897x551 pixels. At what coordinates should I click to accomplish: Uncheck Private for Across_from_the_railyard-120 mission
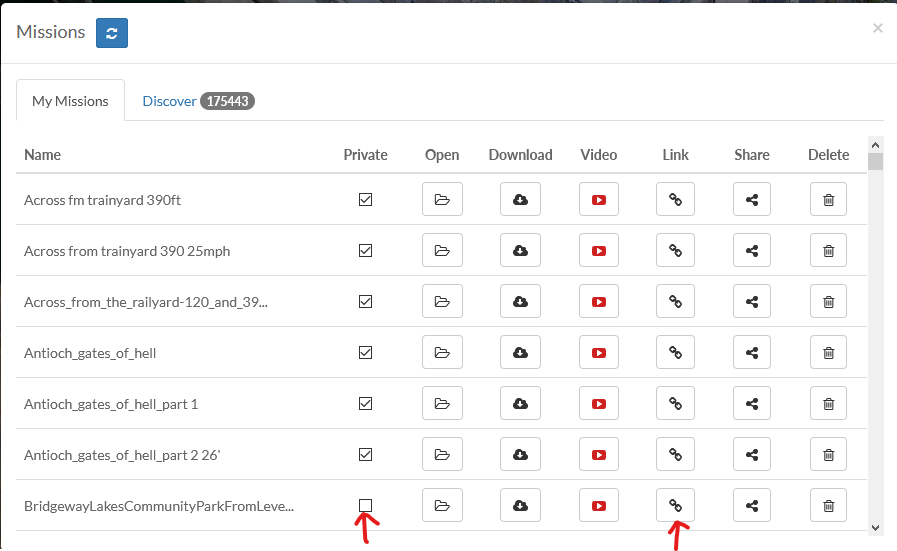pos(365,301)
